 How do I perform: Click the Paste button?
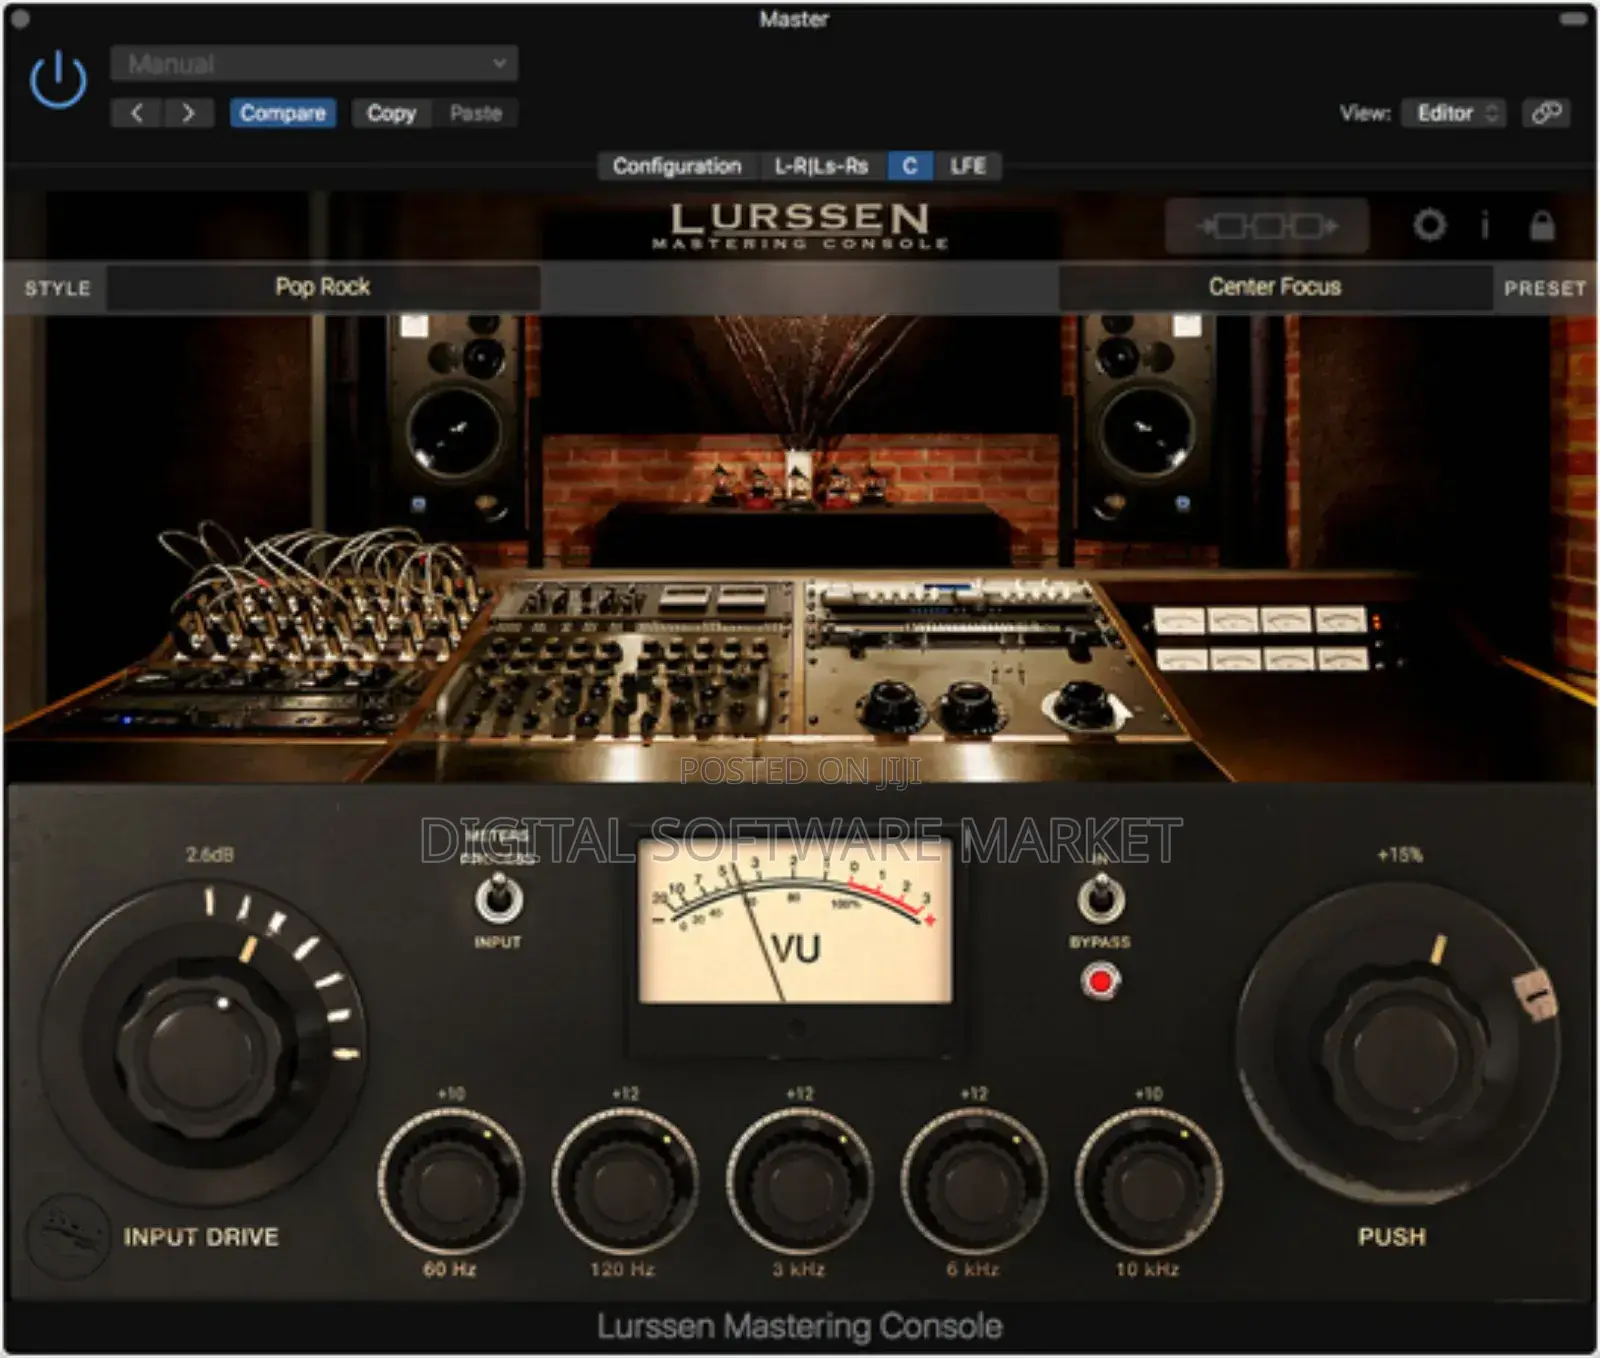click(x=475, y=113)
